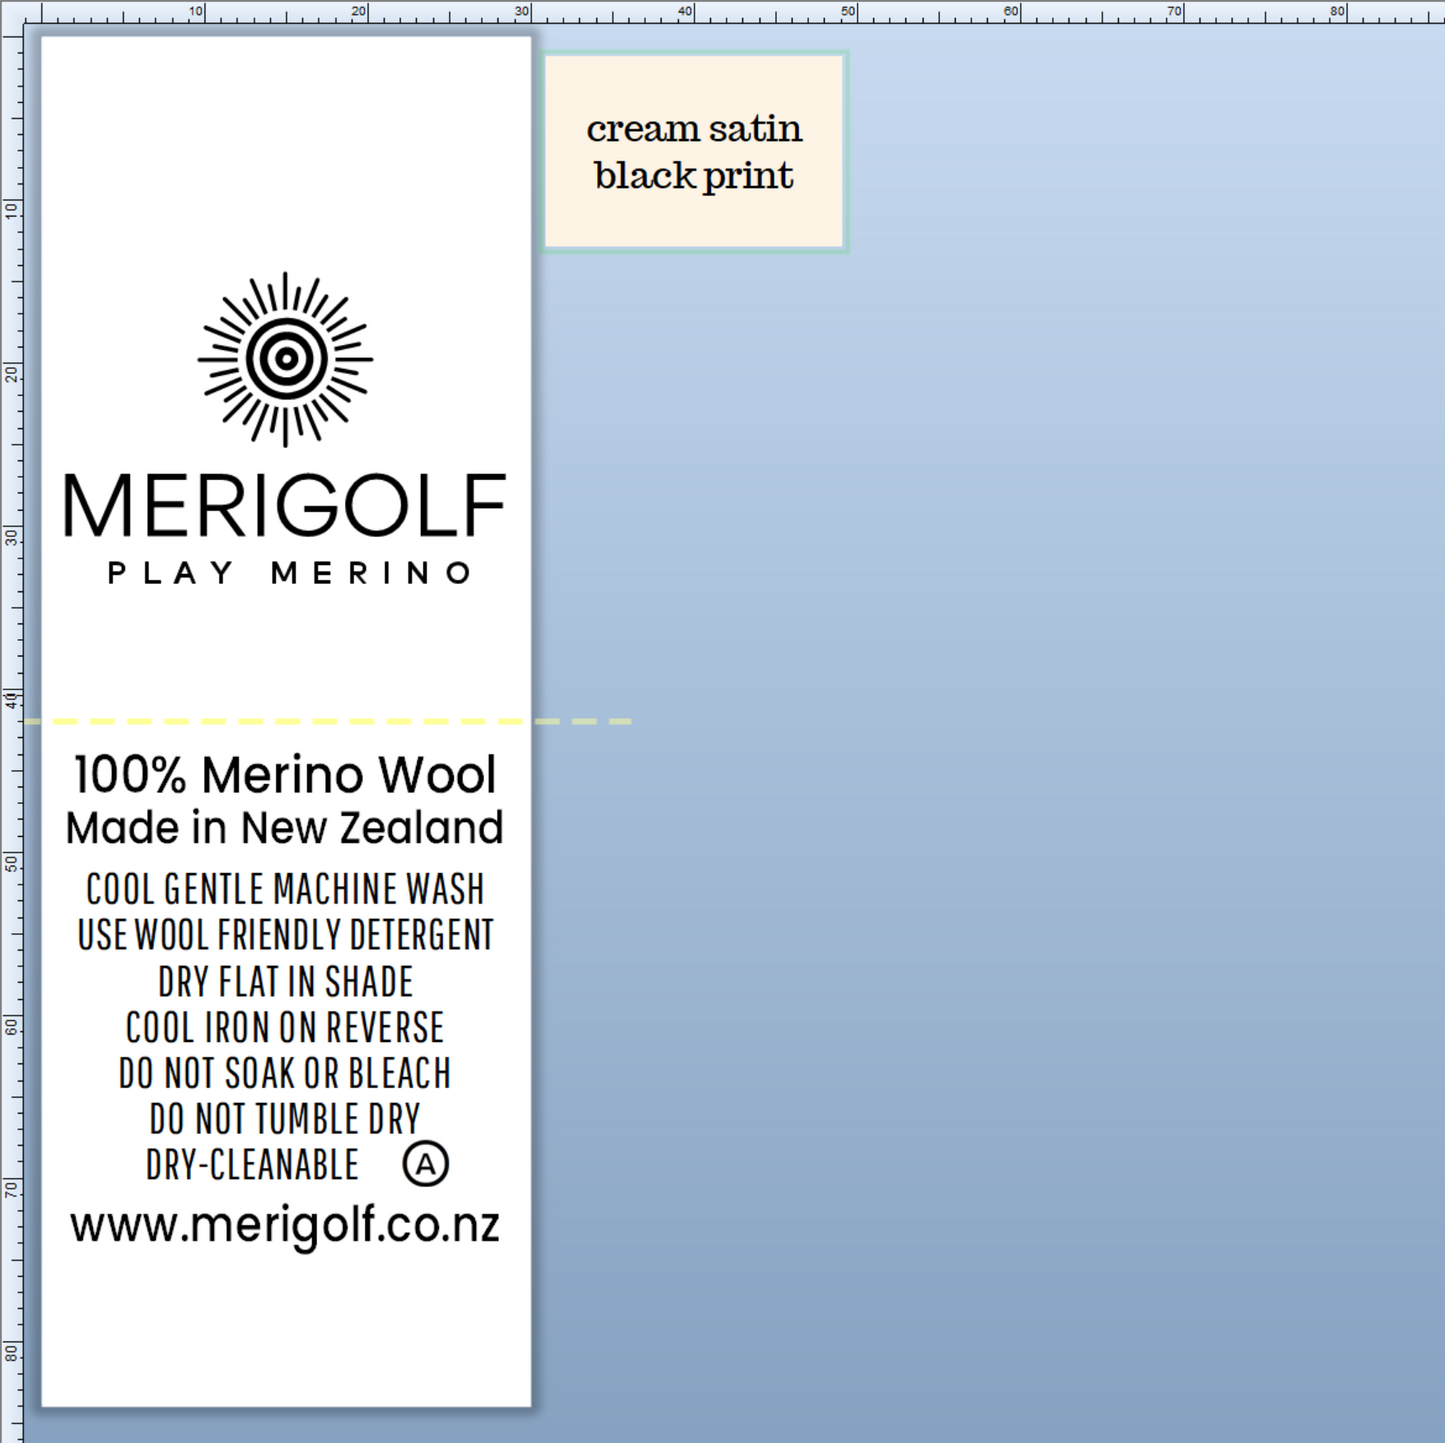1445x1443 pixels.
Task: Select the 'DRY FLAT IN SHADE' text
Action: pos(284,981)
